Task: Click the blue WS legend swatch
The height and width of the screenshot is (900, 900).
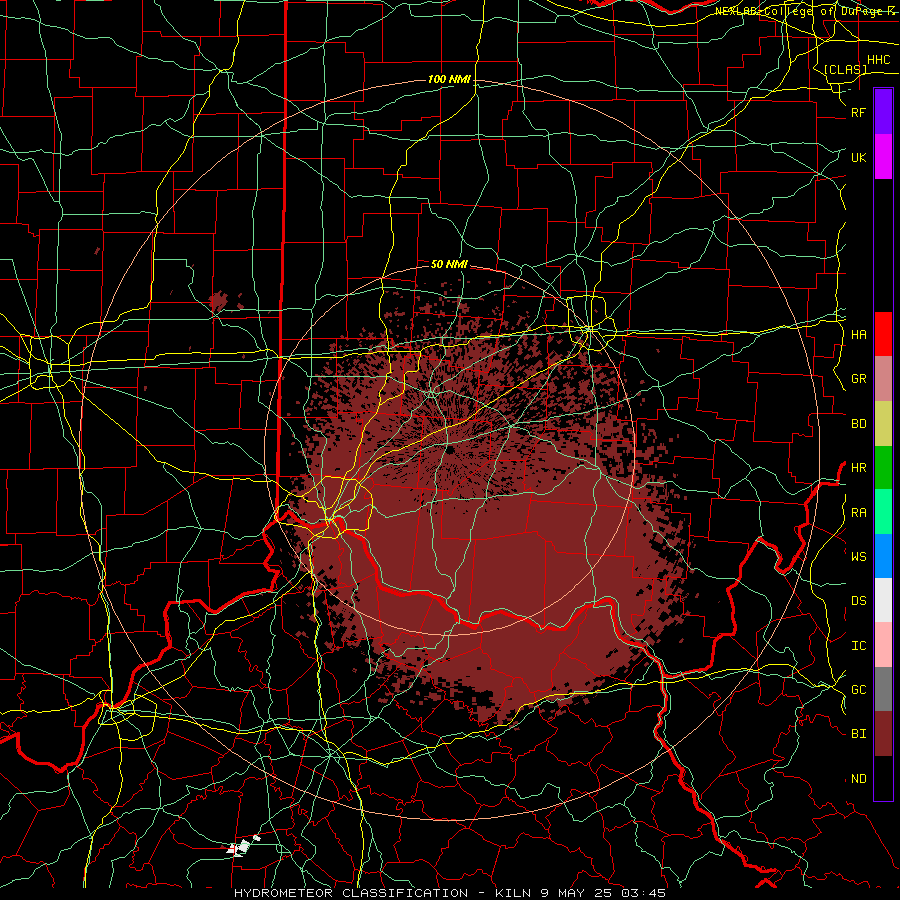Action: point(883,556)
